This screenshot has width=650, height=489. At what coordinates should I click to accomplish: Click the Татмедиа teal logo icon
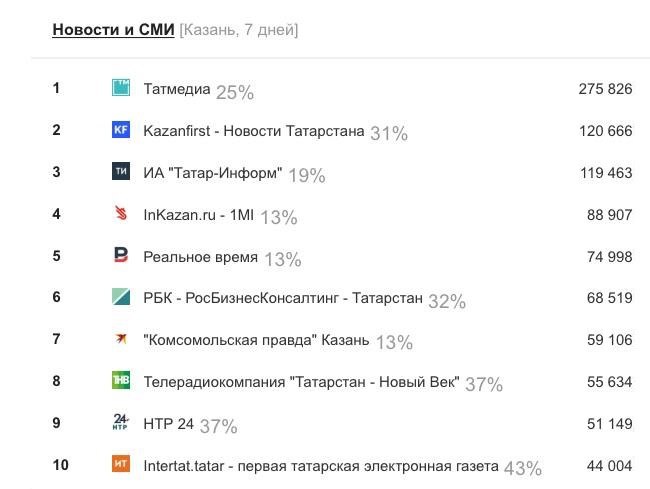tap(121, 88)
